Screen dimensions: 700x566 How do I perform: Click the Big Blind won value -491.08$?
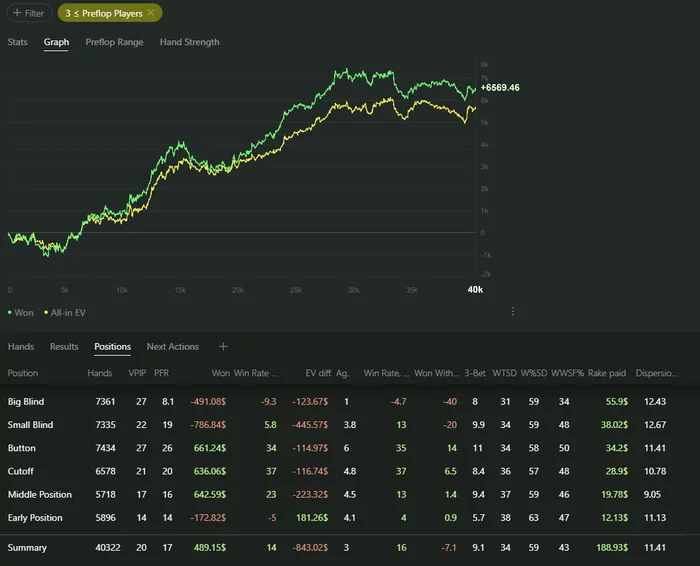(x=208, y=401)
